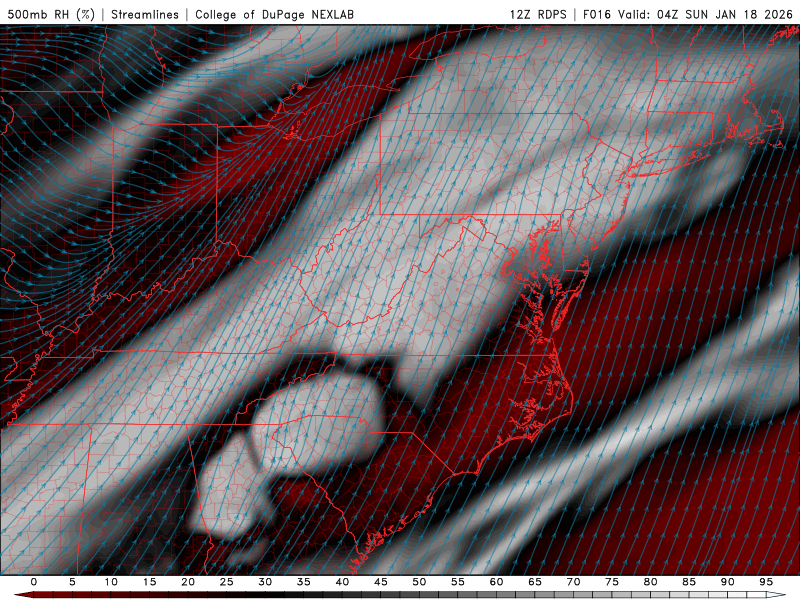Select 'F016 Valid: 04Z SUN JAN 18 2026' text
800x600 pixels.
[x=688, y=14]
